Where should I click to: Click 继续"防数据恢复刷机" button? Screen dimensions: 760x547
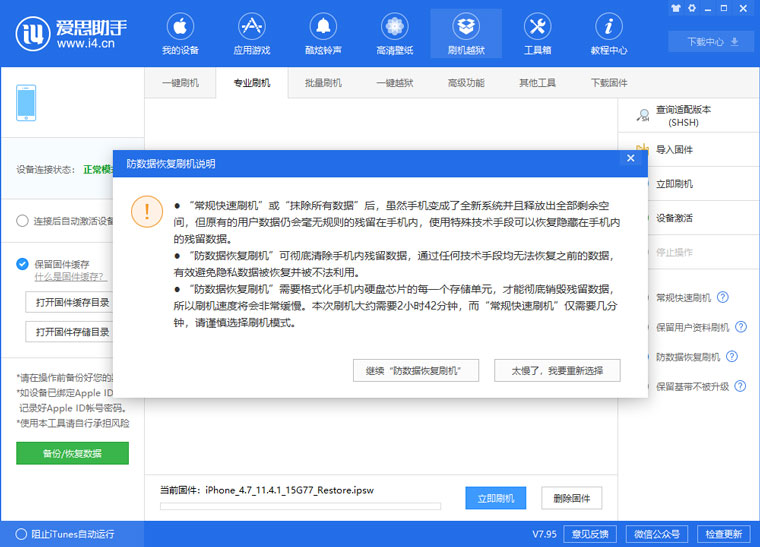point(416,371)
